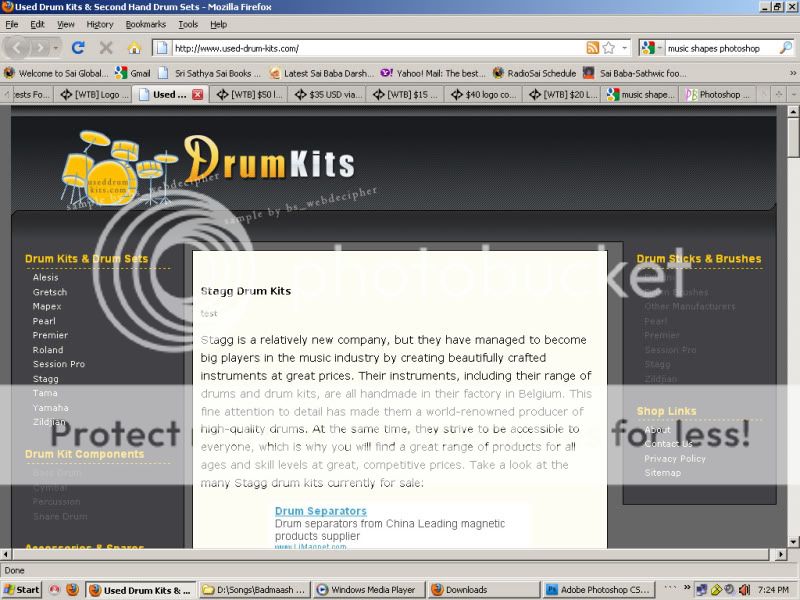
Task: Open the File menu
Action: coord(12,24)
